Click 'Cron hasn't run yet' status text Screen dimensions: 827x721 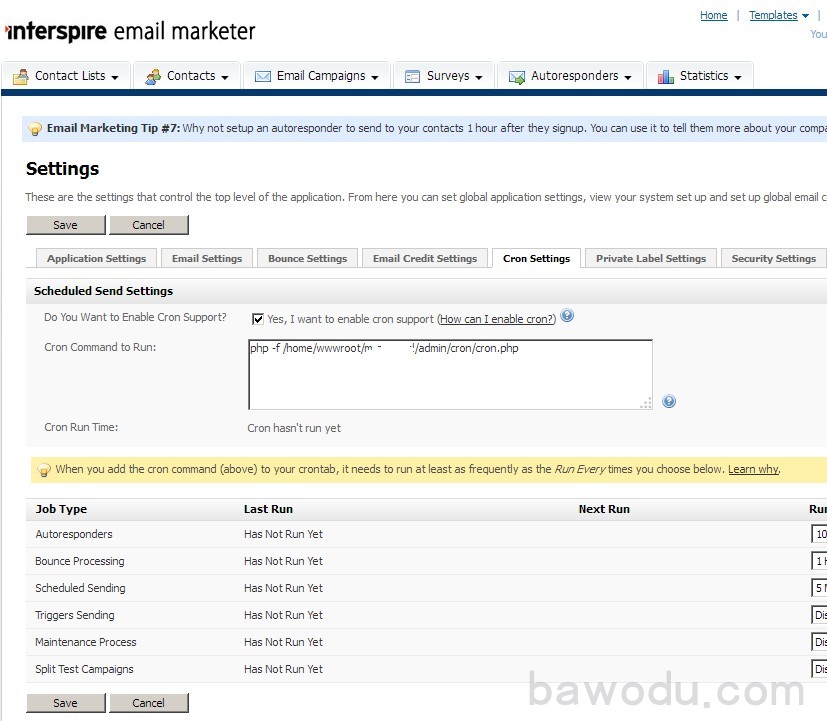pos(294,428)
